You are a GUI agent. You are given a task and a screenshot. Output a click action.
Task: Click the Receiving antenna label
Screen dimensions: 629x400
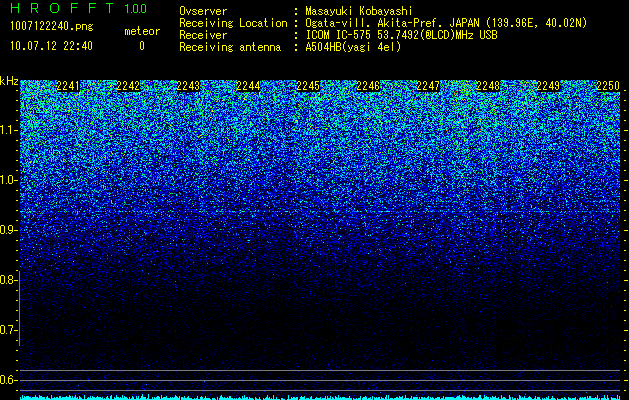coord(230,47)
